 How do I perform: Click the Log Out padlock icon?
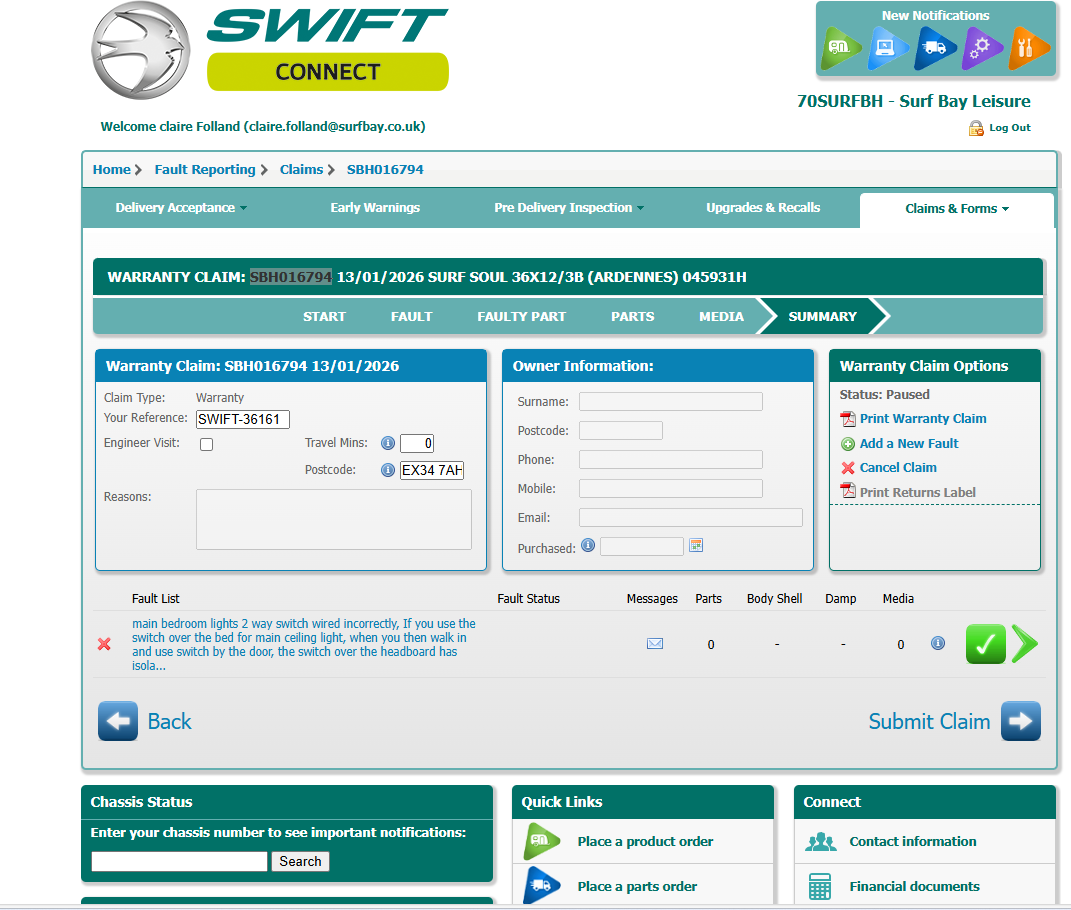tap(976, 128)
